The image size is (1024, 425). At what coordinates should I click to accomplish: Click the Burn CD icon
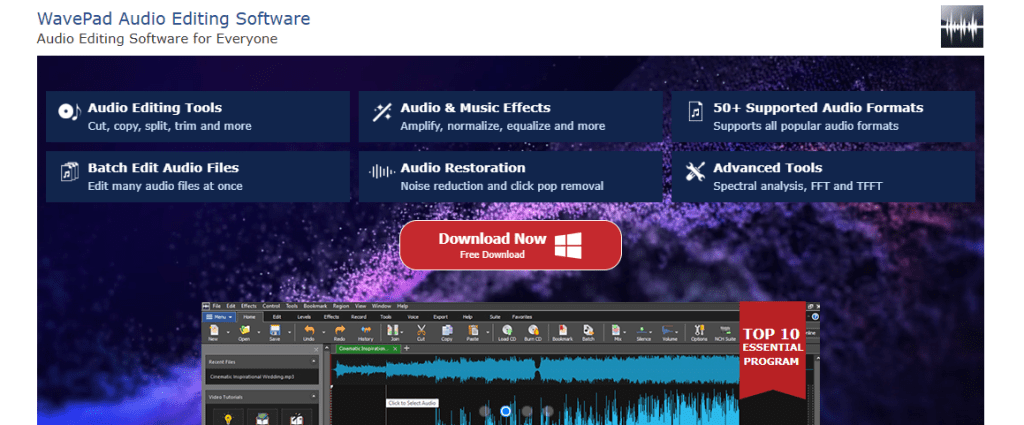tap(534, 330)
